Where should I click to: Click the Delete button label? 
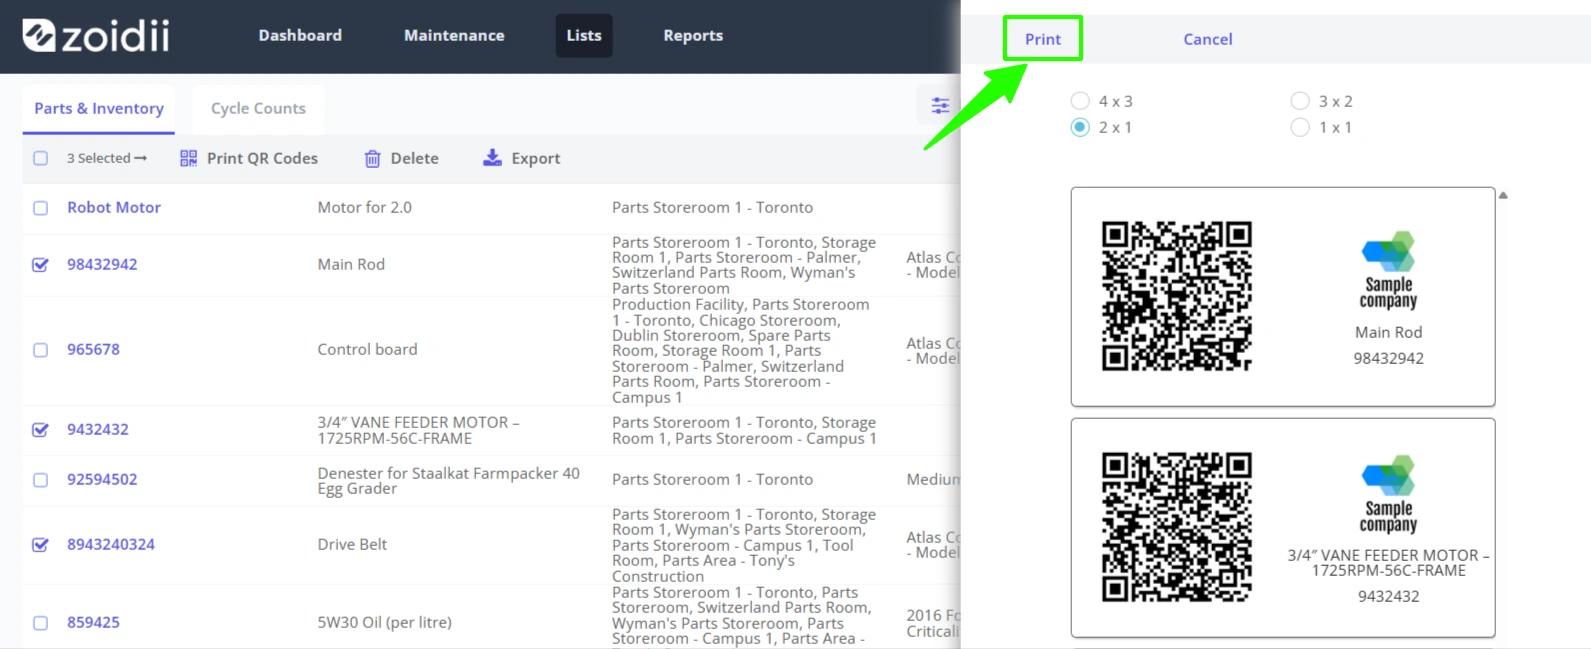tap(414, 158)
